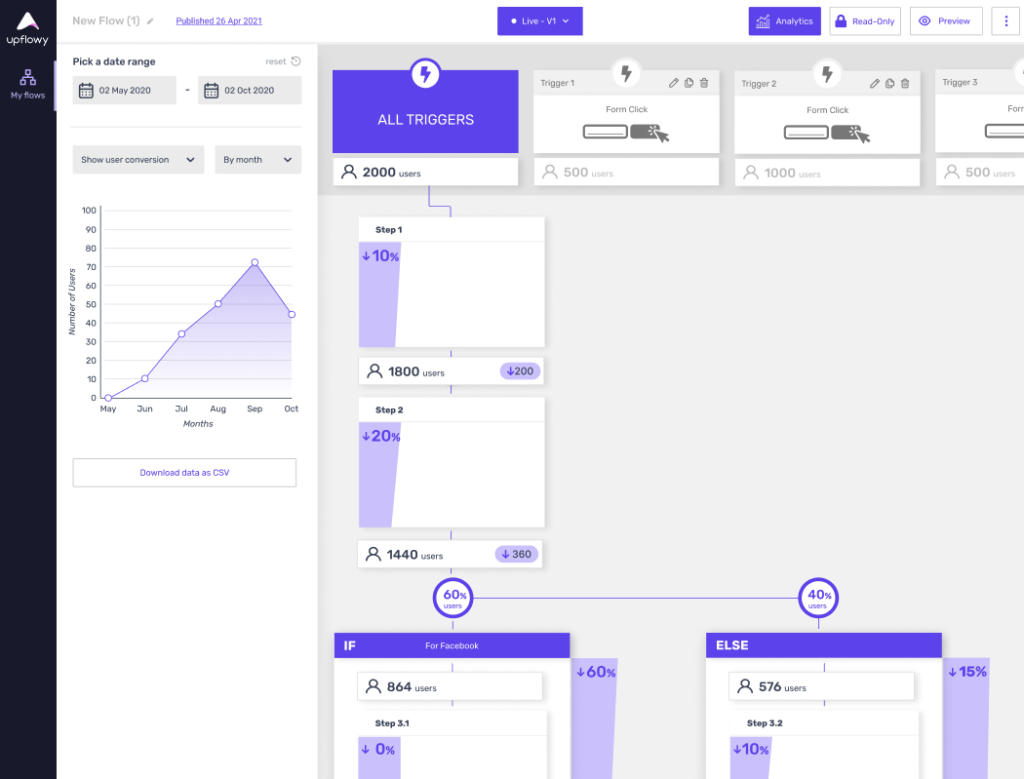Screen dimensions: 1024x779
Task: Click the Preview button
Action: (945, 21)
